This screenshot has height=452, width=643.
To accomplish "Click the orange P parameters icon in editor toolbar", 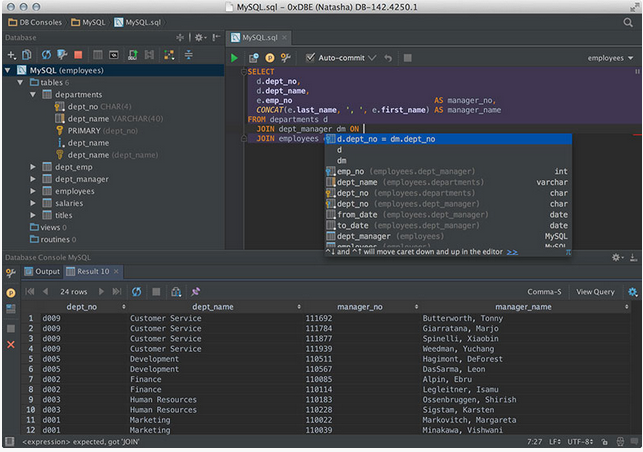I will (x=270, y=58).
